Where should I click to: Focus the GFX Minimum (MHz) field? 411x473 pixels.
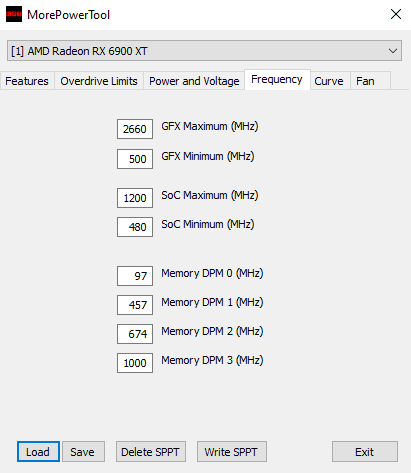(135, 159)
